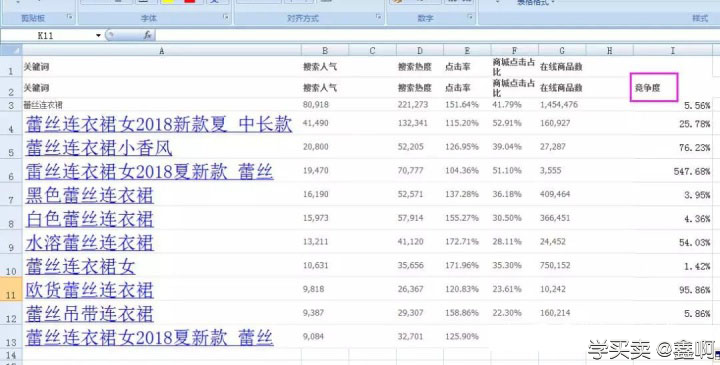
Task: Select column E header
Action: click(x=467, y=51)
